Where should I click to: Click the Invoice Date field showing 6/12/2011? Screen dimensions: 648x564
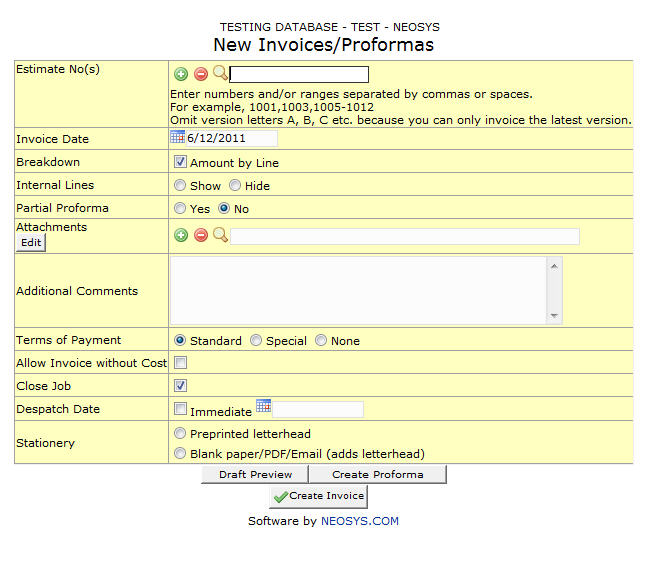232,138
